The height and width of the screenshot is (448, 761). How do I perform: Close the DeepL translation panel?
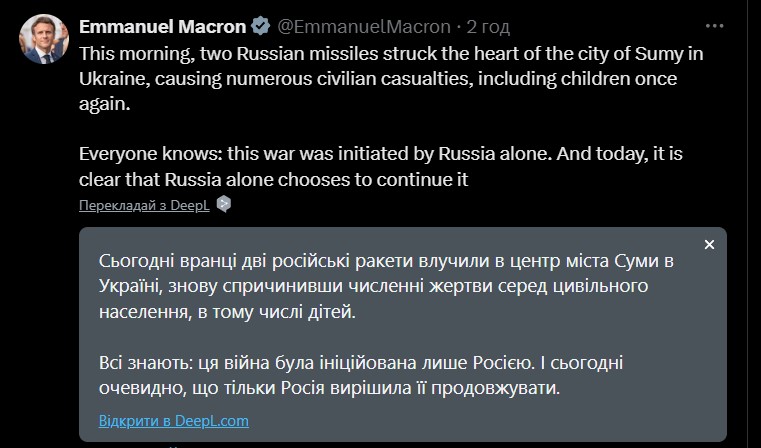pyautogui.click(x=709, y=244)
